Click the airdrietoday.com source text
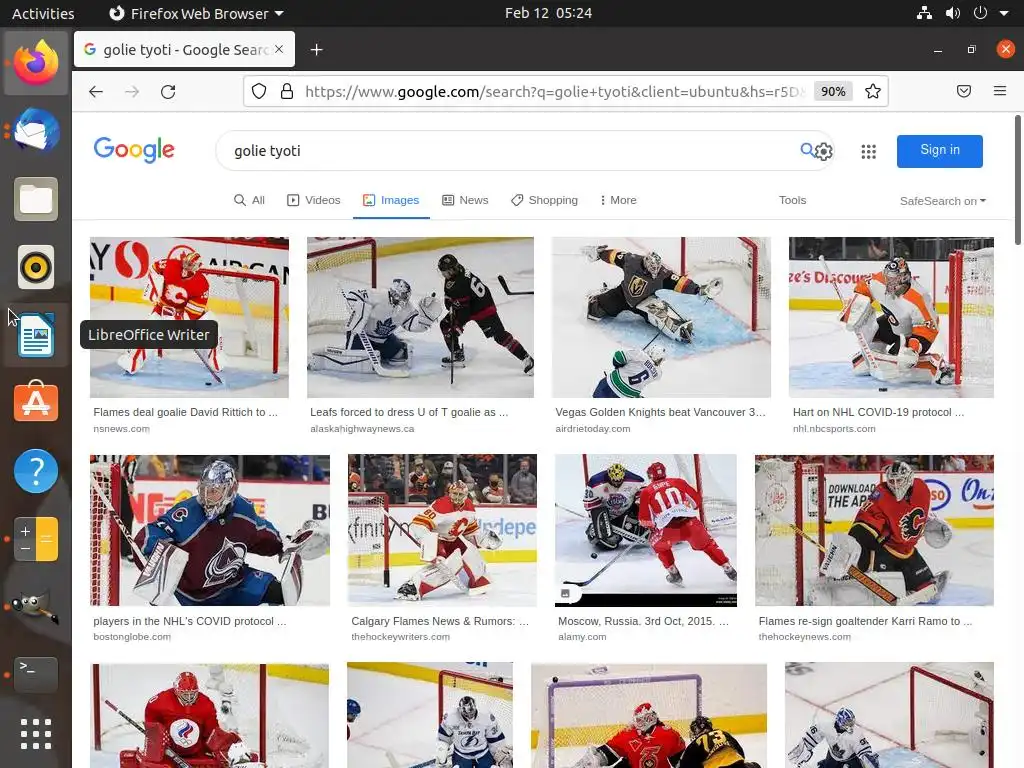 pyautogui.click(x=592, y=429)
